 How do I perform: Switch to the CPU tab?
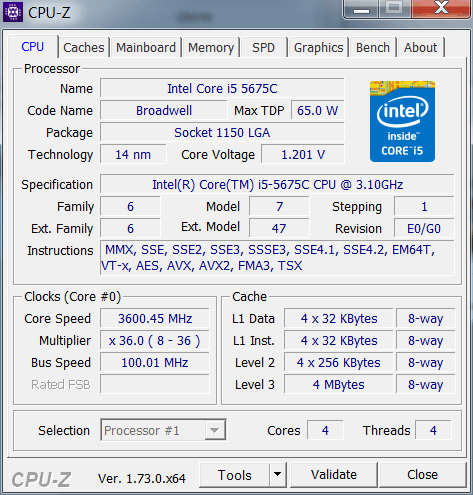click(x=33, y=47)
